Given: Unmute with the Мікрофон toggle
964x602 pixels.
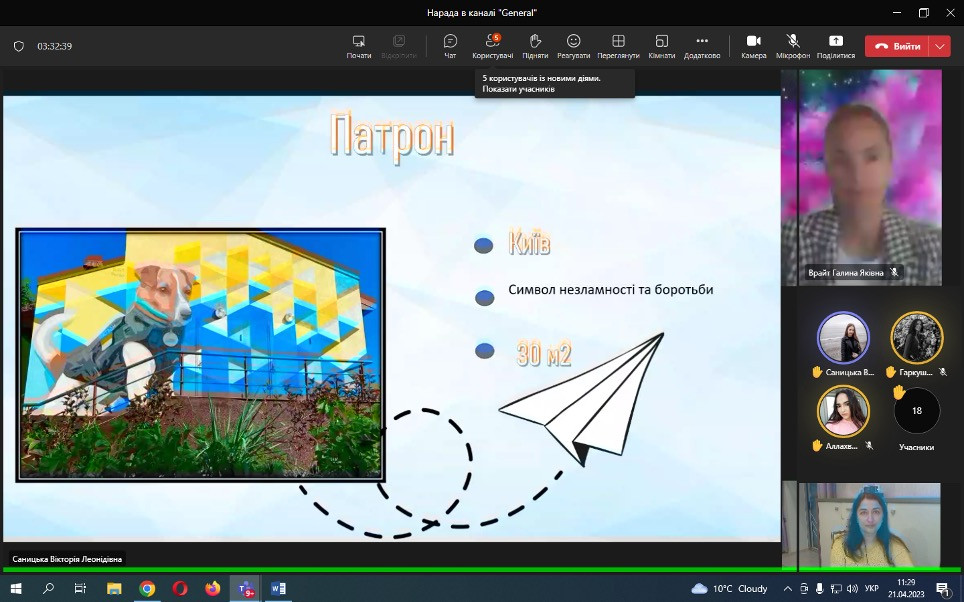Looking at the screenshot, I should tap(792, 45).
